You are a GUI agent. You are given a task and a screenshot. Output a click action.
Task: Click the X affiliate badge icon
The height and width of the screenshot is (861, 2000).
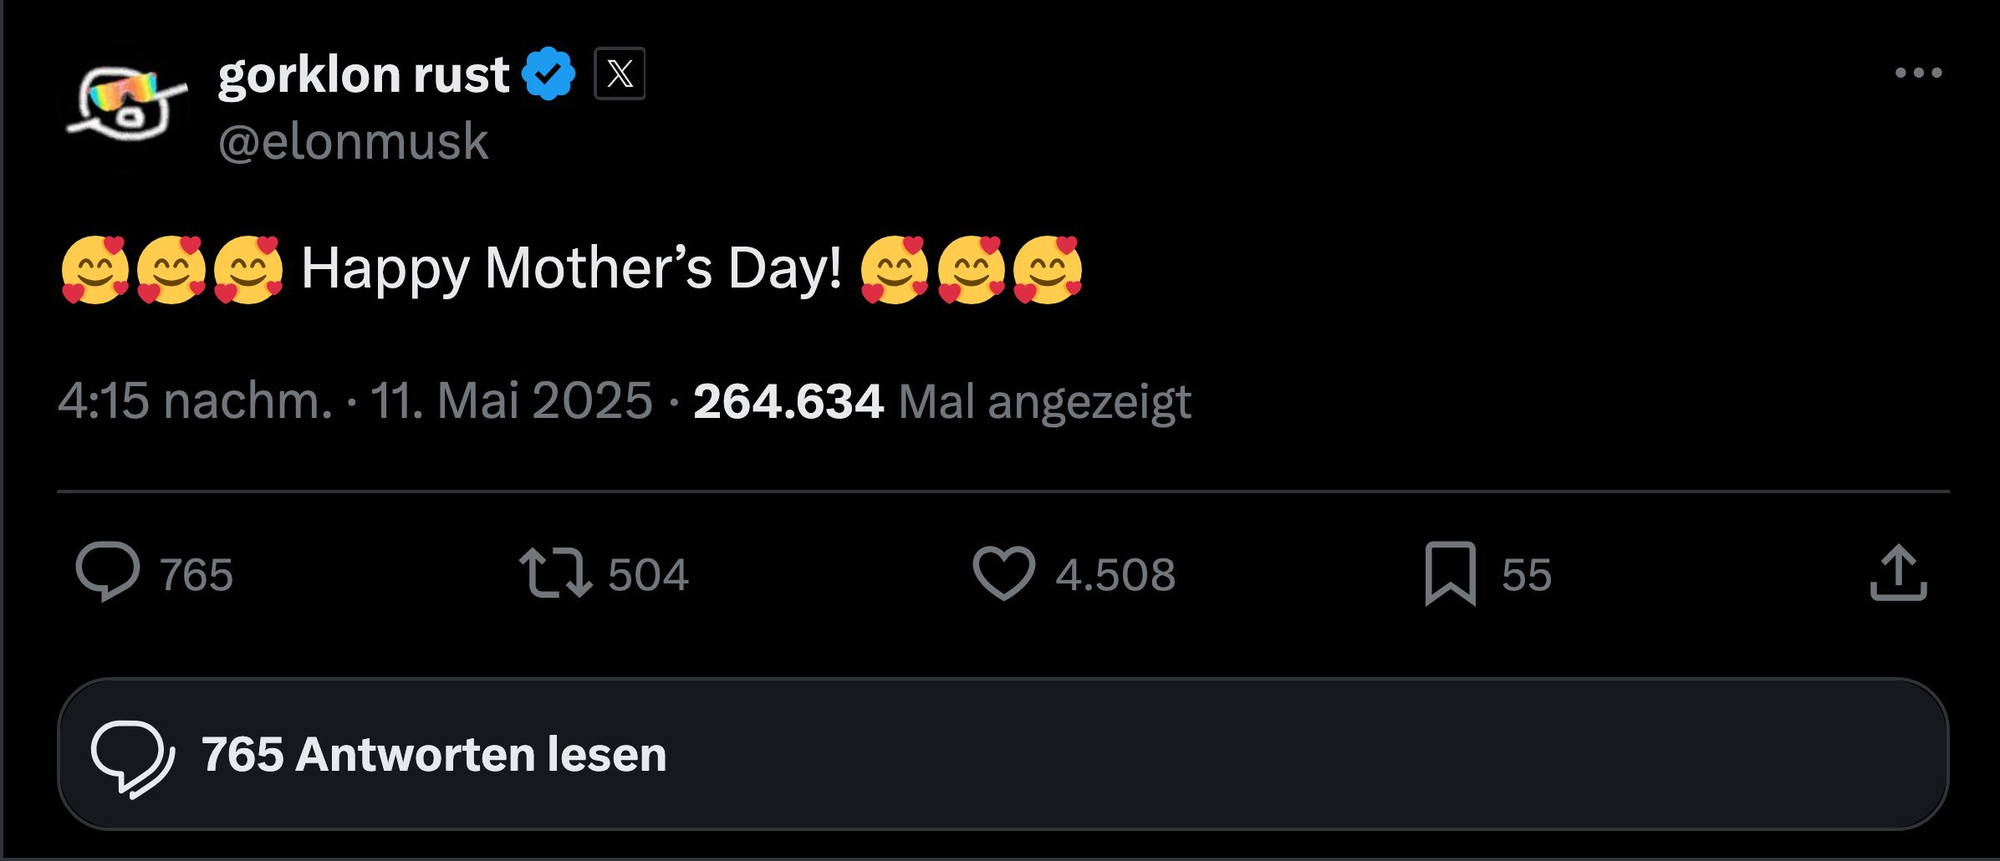620,73
